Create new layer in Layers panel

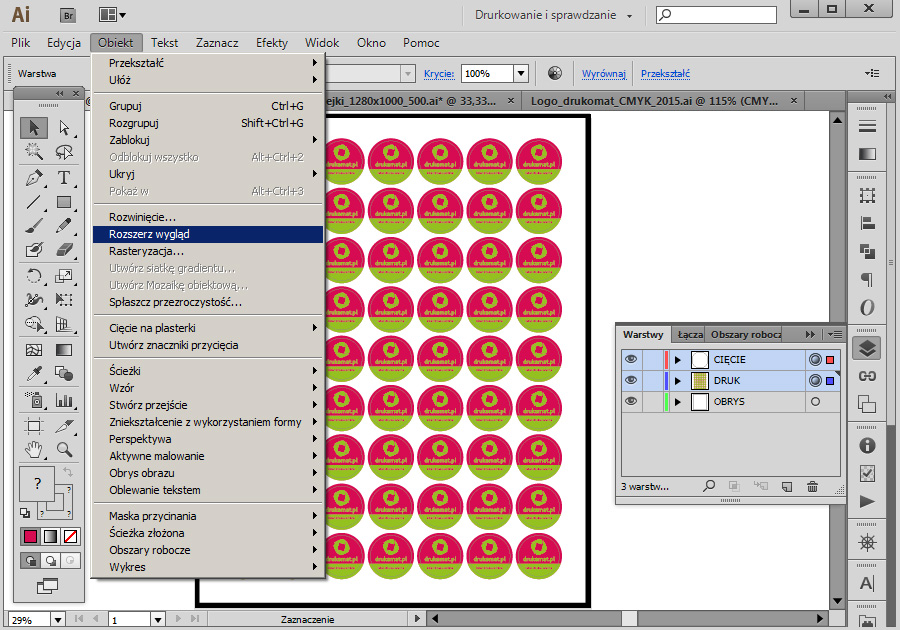point(787,487)
